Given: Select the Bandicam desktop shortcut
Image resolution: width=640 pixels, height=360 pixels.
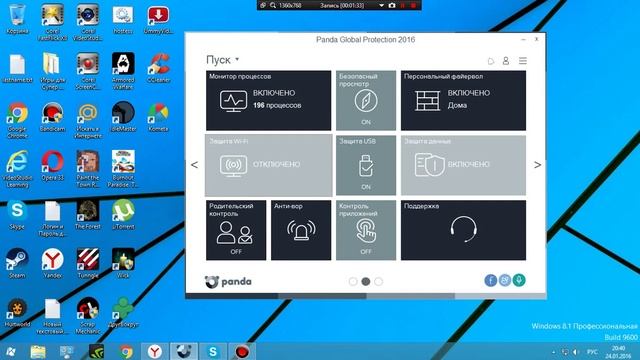Looking at the screenshot, I should coord(53,116).
